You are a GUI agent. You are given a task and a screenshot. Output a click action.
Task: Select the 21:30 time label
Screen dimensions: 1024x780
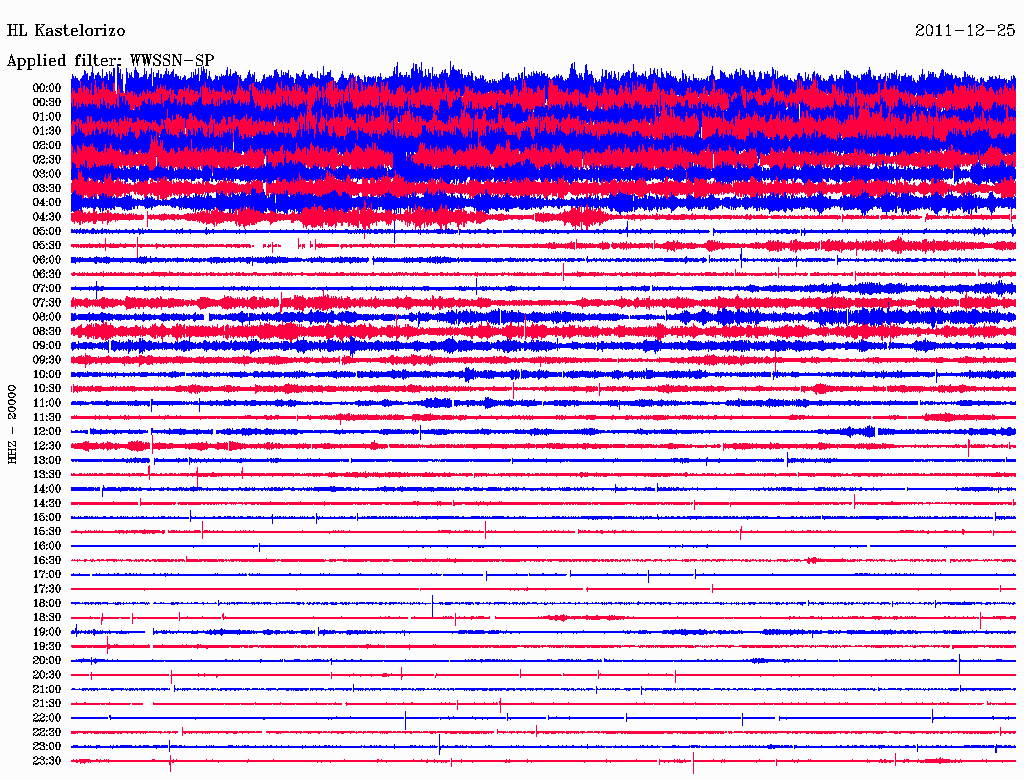[47, 704]
